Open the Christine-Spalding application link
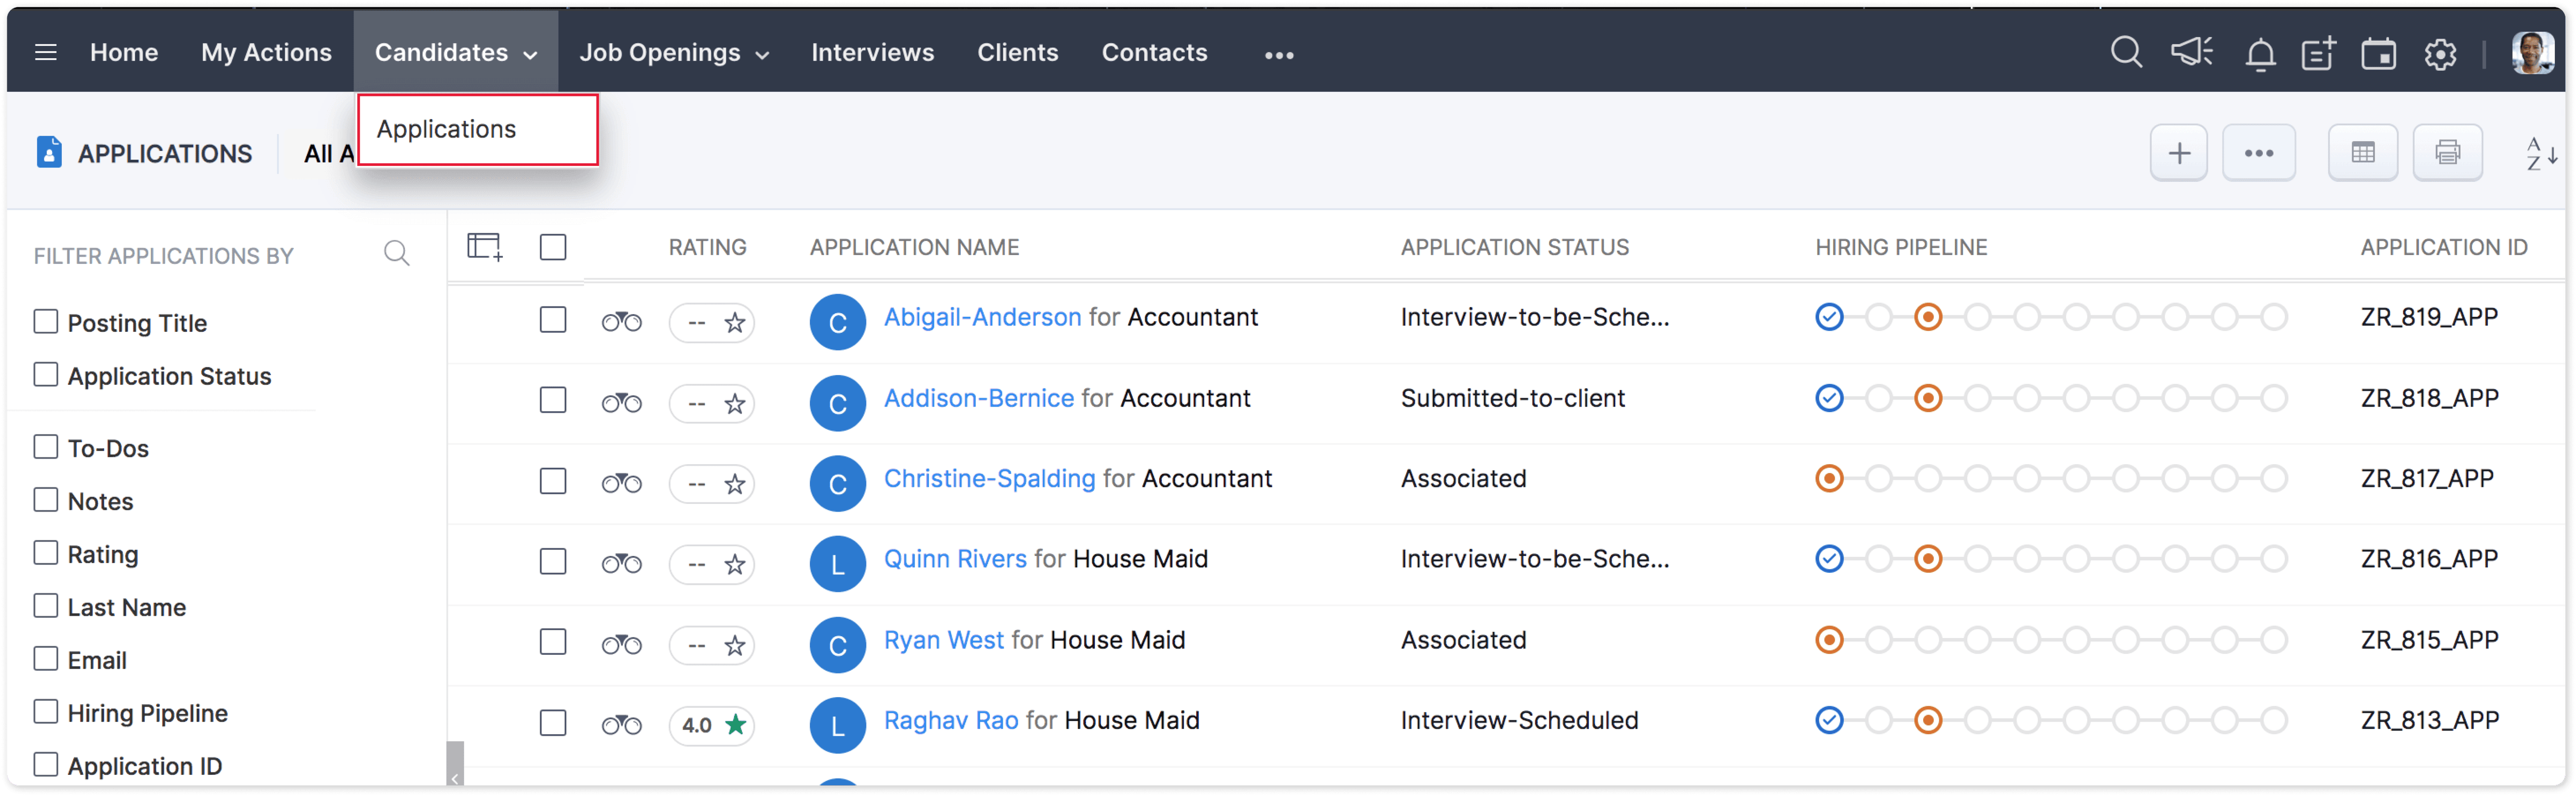2576x796 pixels. (x=989, y=479)
